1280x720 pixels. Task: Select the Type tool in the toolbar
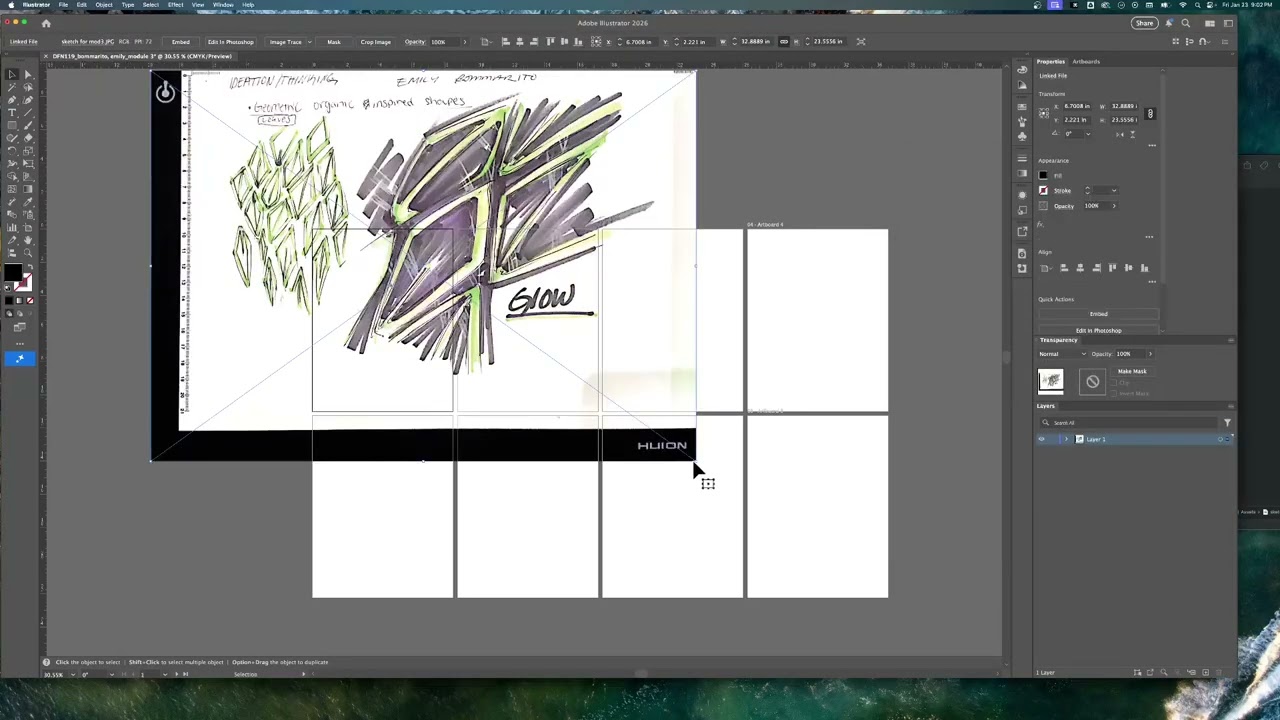tap(12, 113)
